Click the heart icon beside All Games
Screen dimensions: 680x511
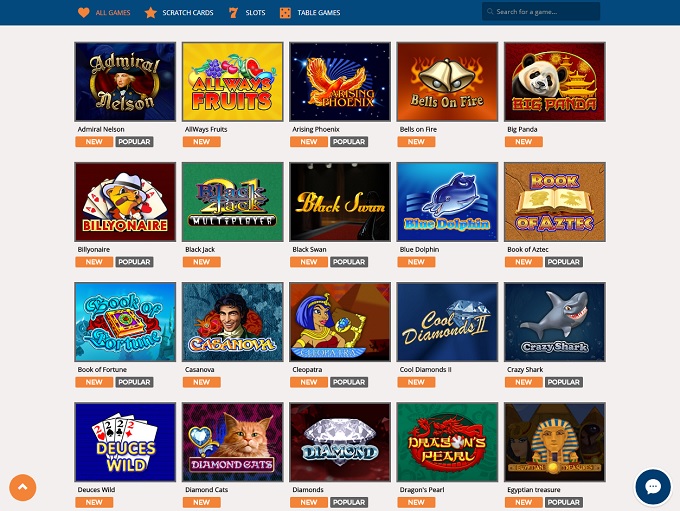tap(84, 13)
